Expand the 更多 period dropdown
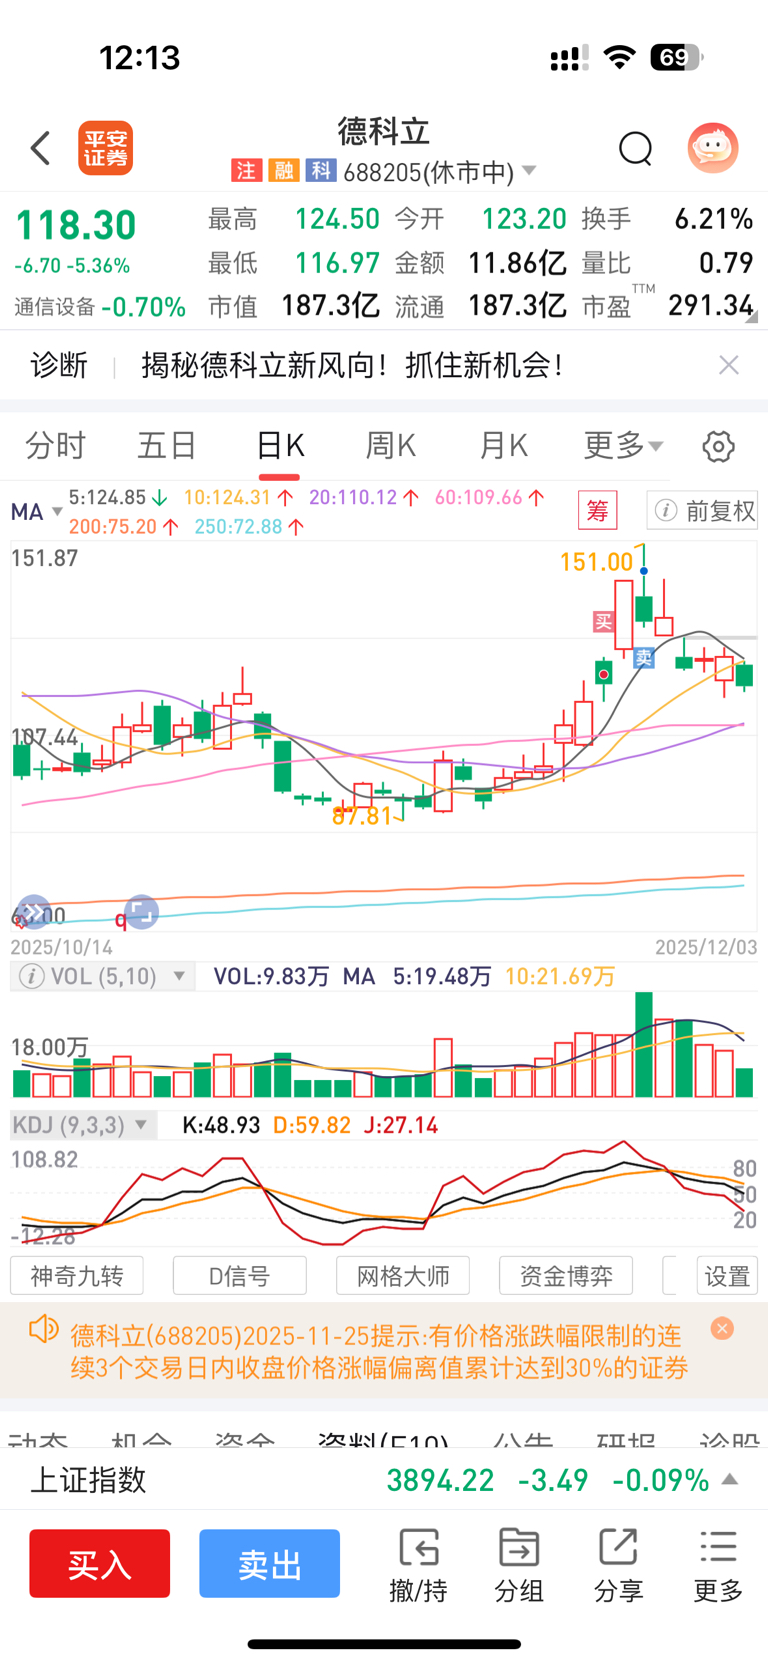Viewport: 769px width, 1665px height. point(623,445)
